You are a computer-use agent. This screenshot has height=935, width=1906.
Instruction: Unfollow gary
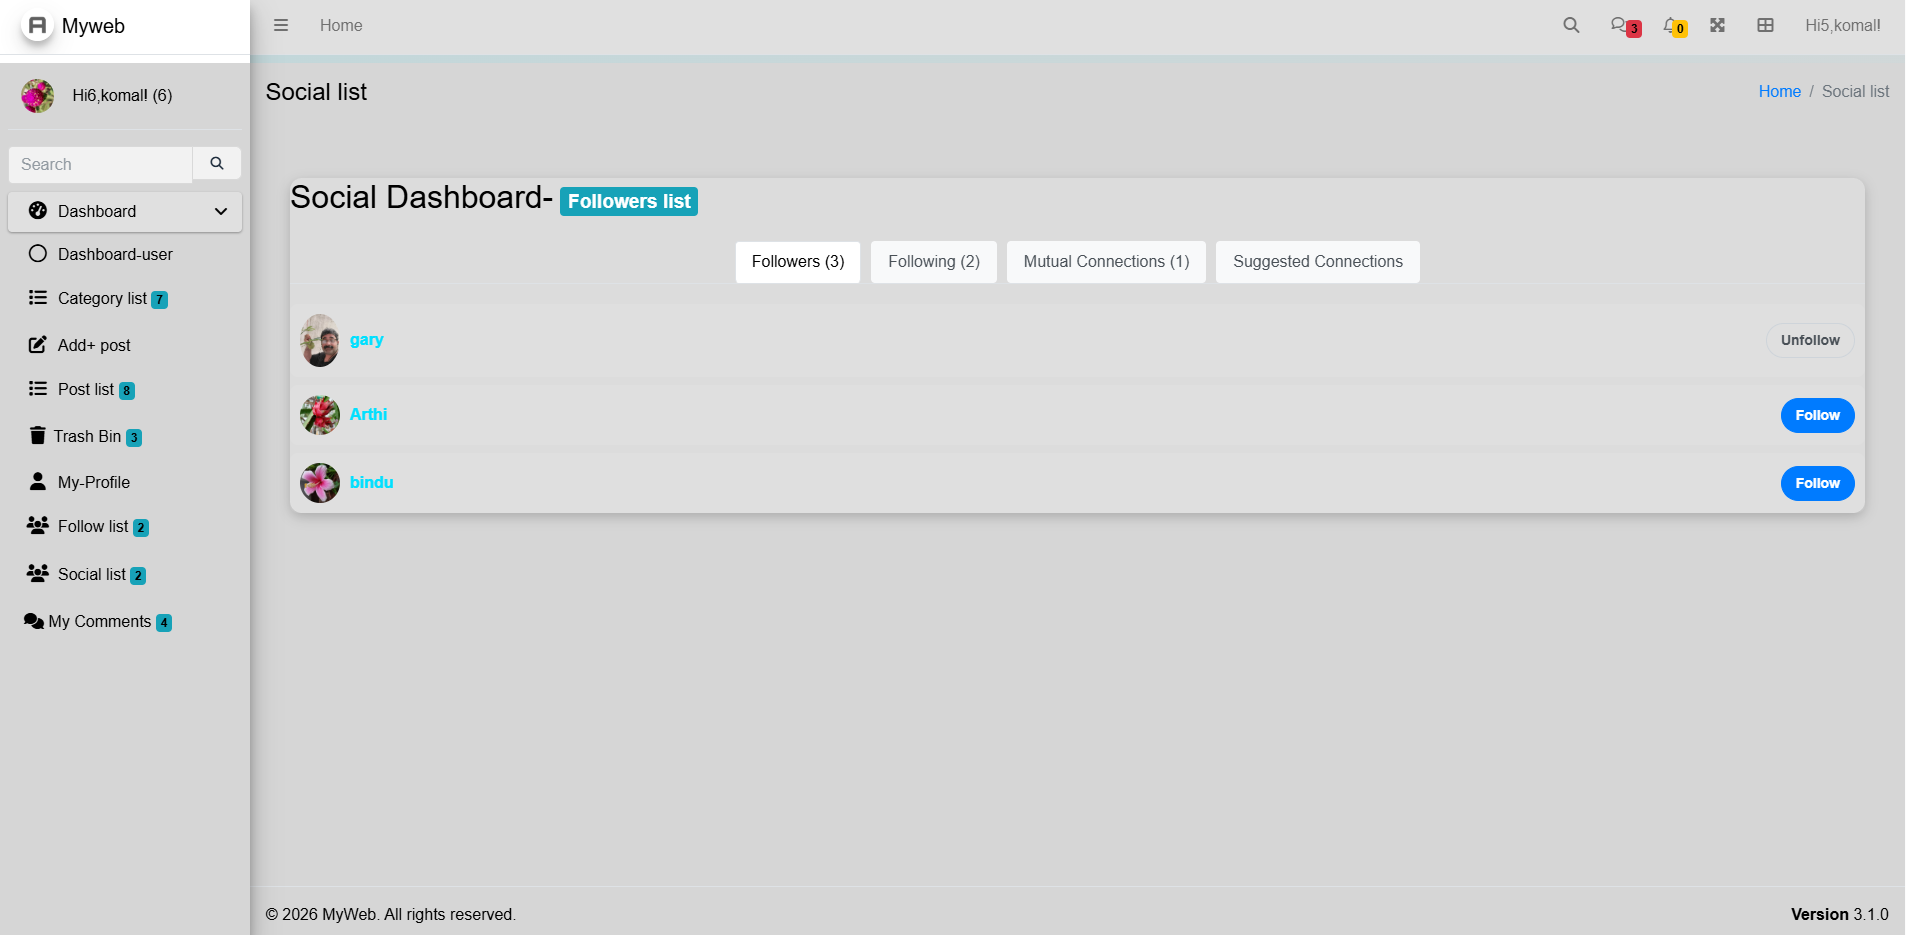1810,340
